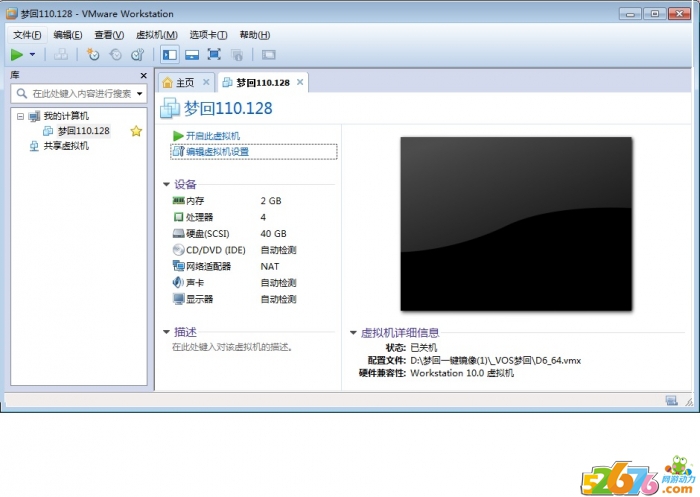The width and height of the screenshot is (700, 497).
Task: Switch to the 主页 tab
Action: [x=184, y=83]
